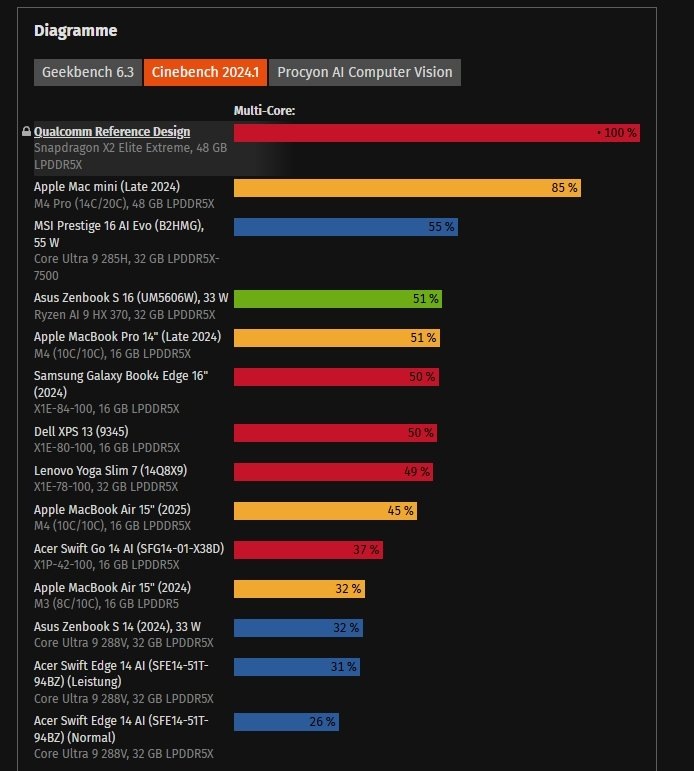Click Core Ultra 9 285H spec text
The height and width of the screenshot is (771, 694).
126,267
